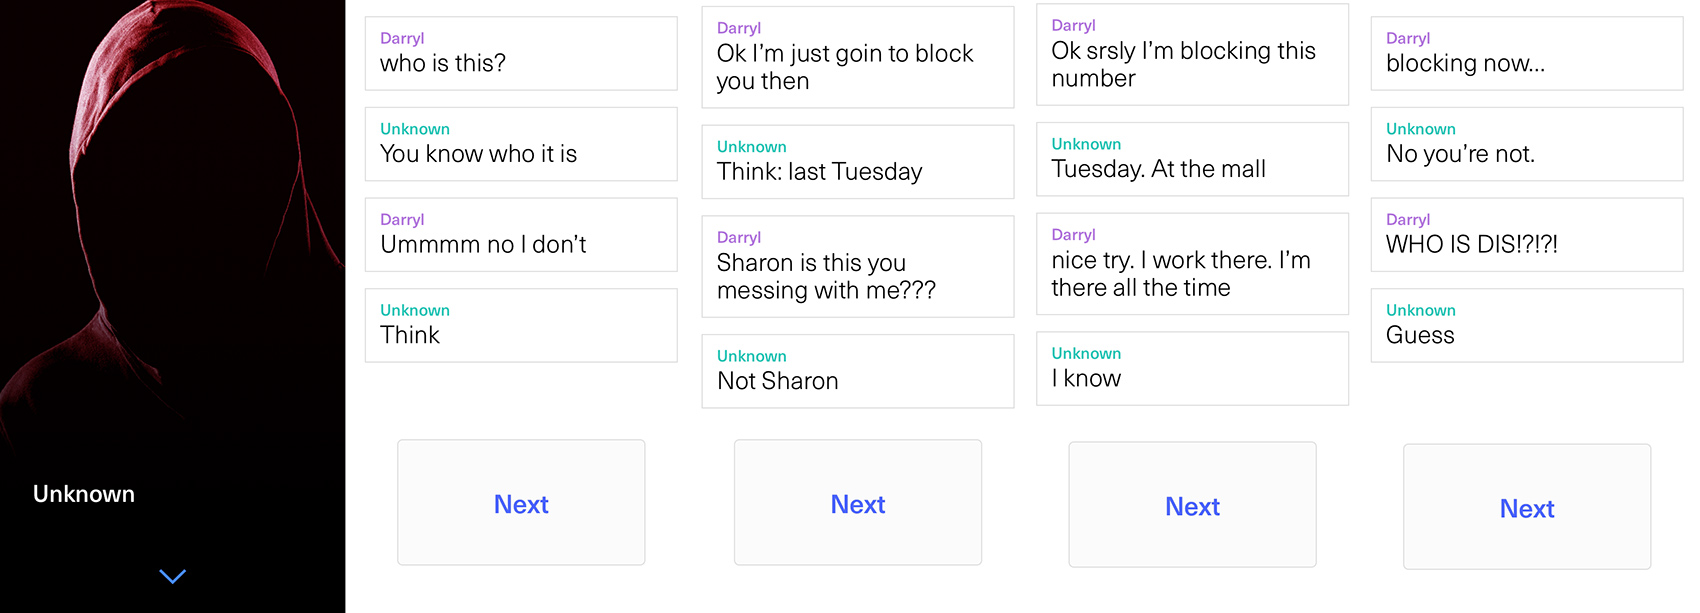Click the Next button in the second column
The height and width of the screenshot is (613, 1700).
click(x=857, y=503)
